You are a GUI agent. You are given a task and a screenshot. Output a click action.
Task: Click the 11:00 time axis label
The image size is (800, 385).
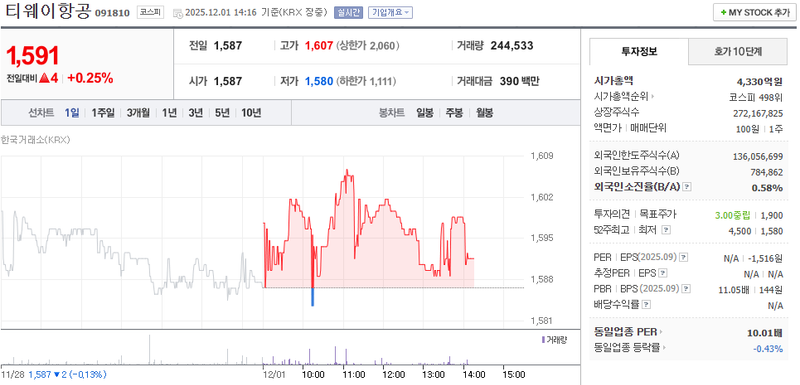pyautogui.click(x=353, y=375)
